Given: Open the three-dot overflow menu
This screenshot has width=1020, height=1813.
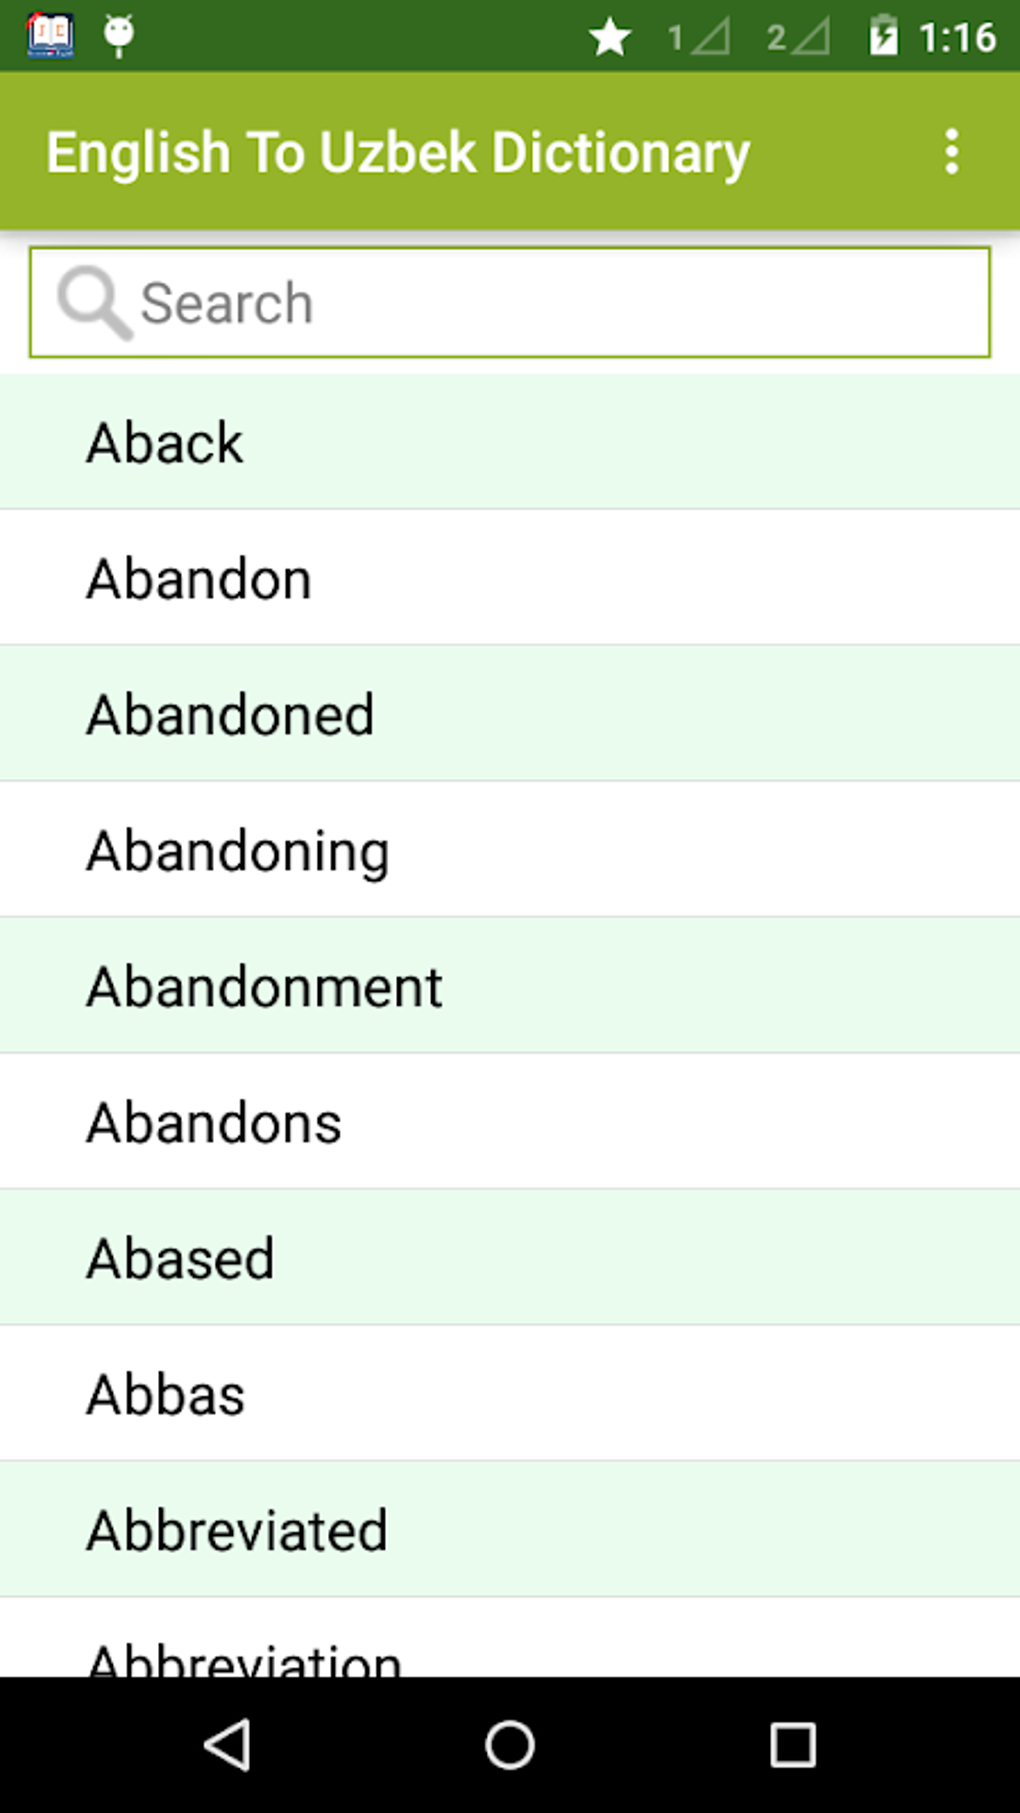Looking at the screenshot, I should (950, 152).
